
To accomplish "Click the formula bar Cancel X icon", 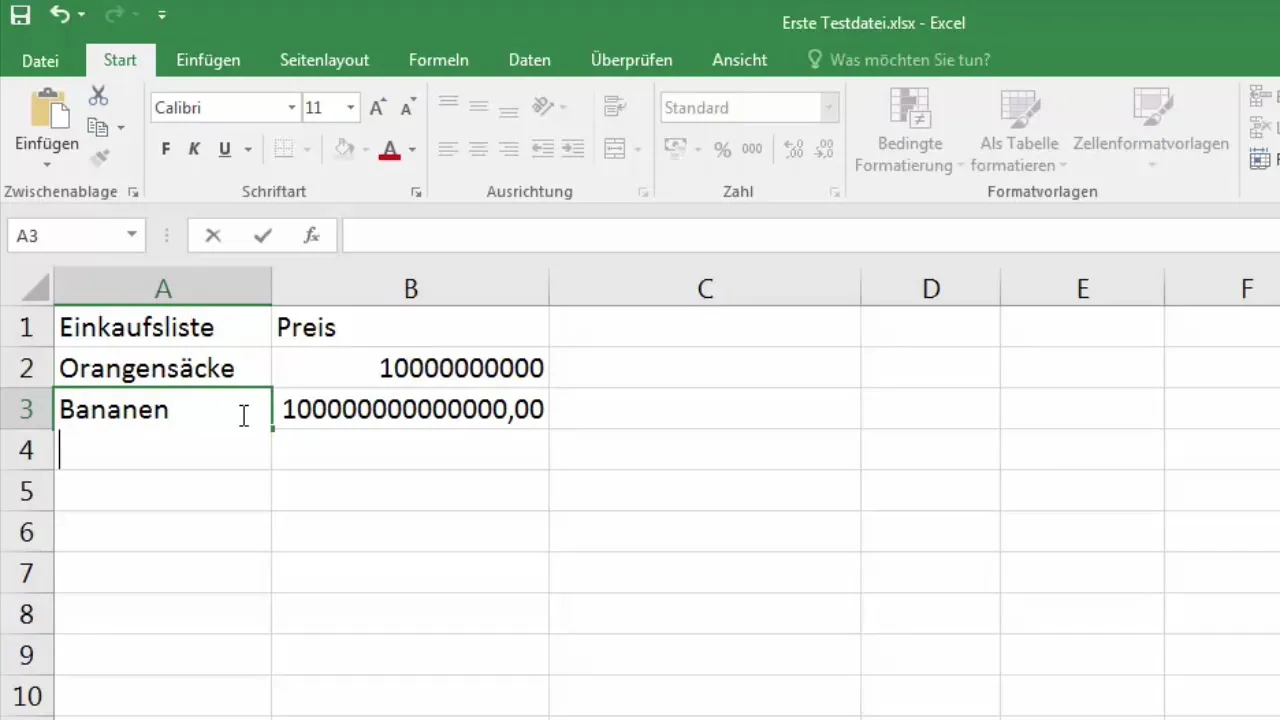I will (x=212, y=236).
